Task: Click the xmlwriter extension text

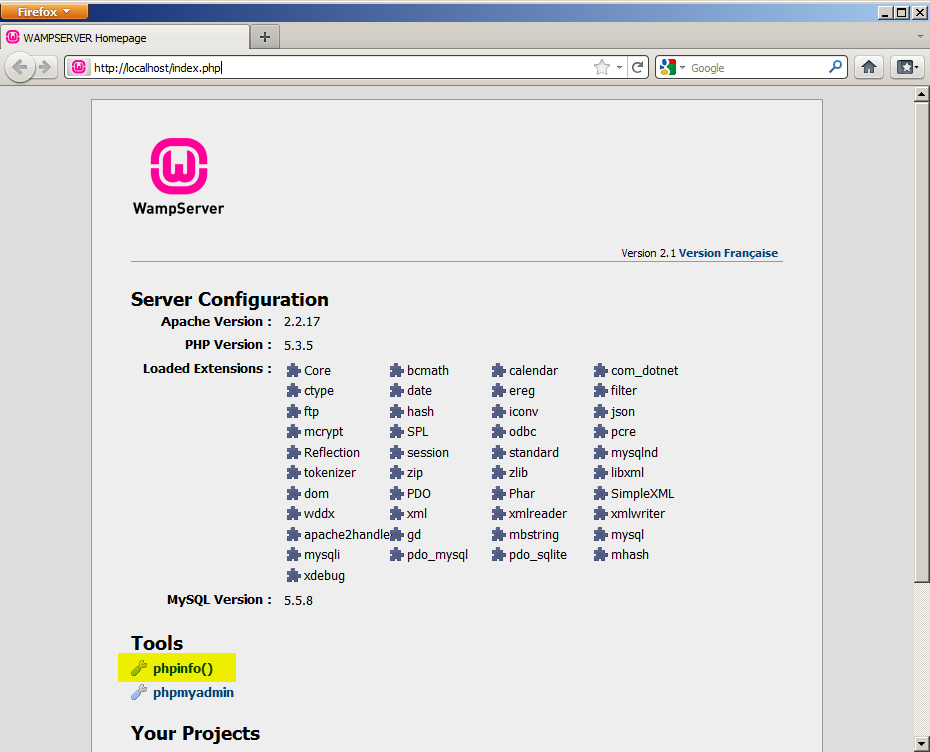Action: tap(638, 514)
